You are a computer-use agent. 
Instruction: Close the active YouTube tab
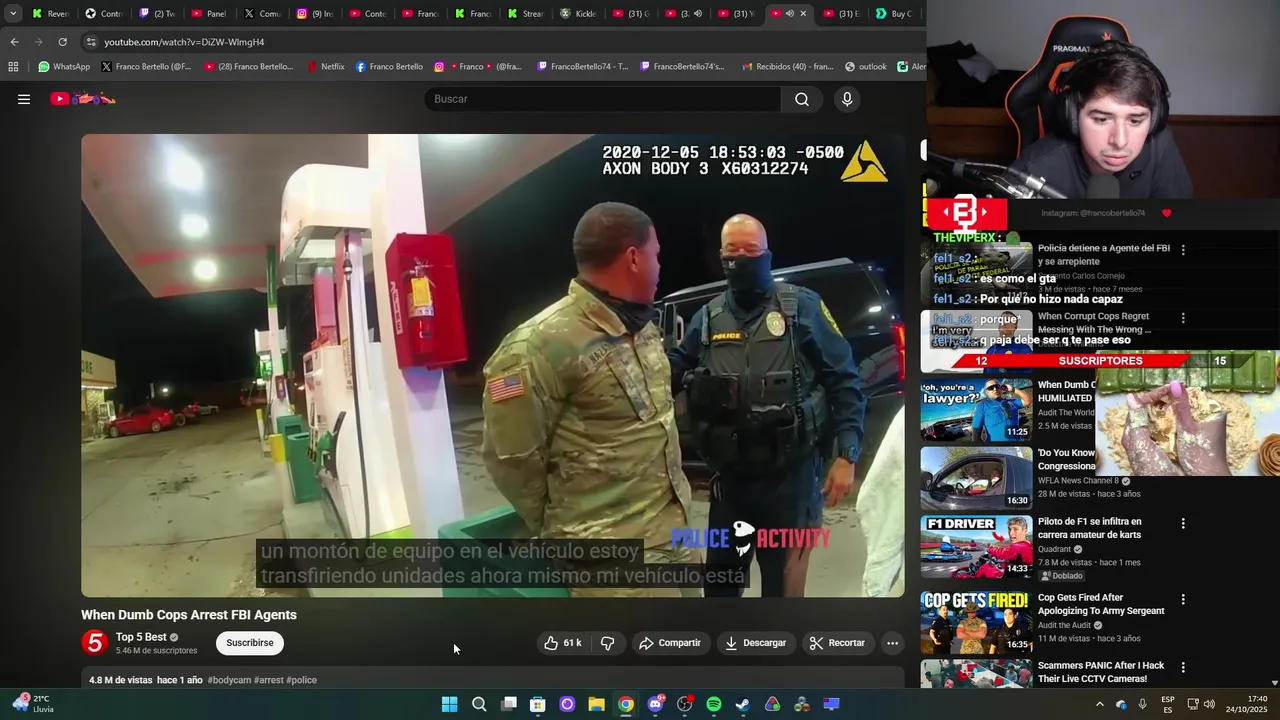803,14
